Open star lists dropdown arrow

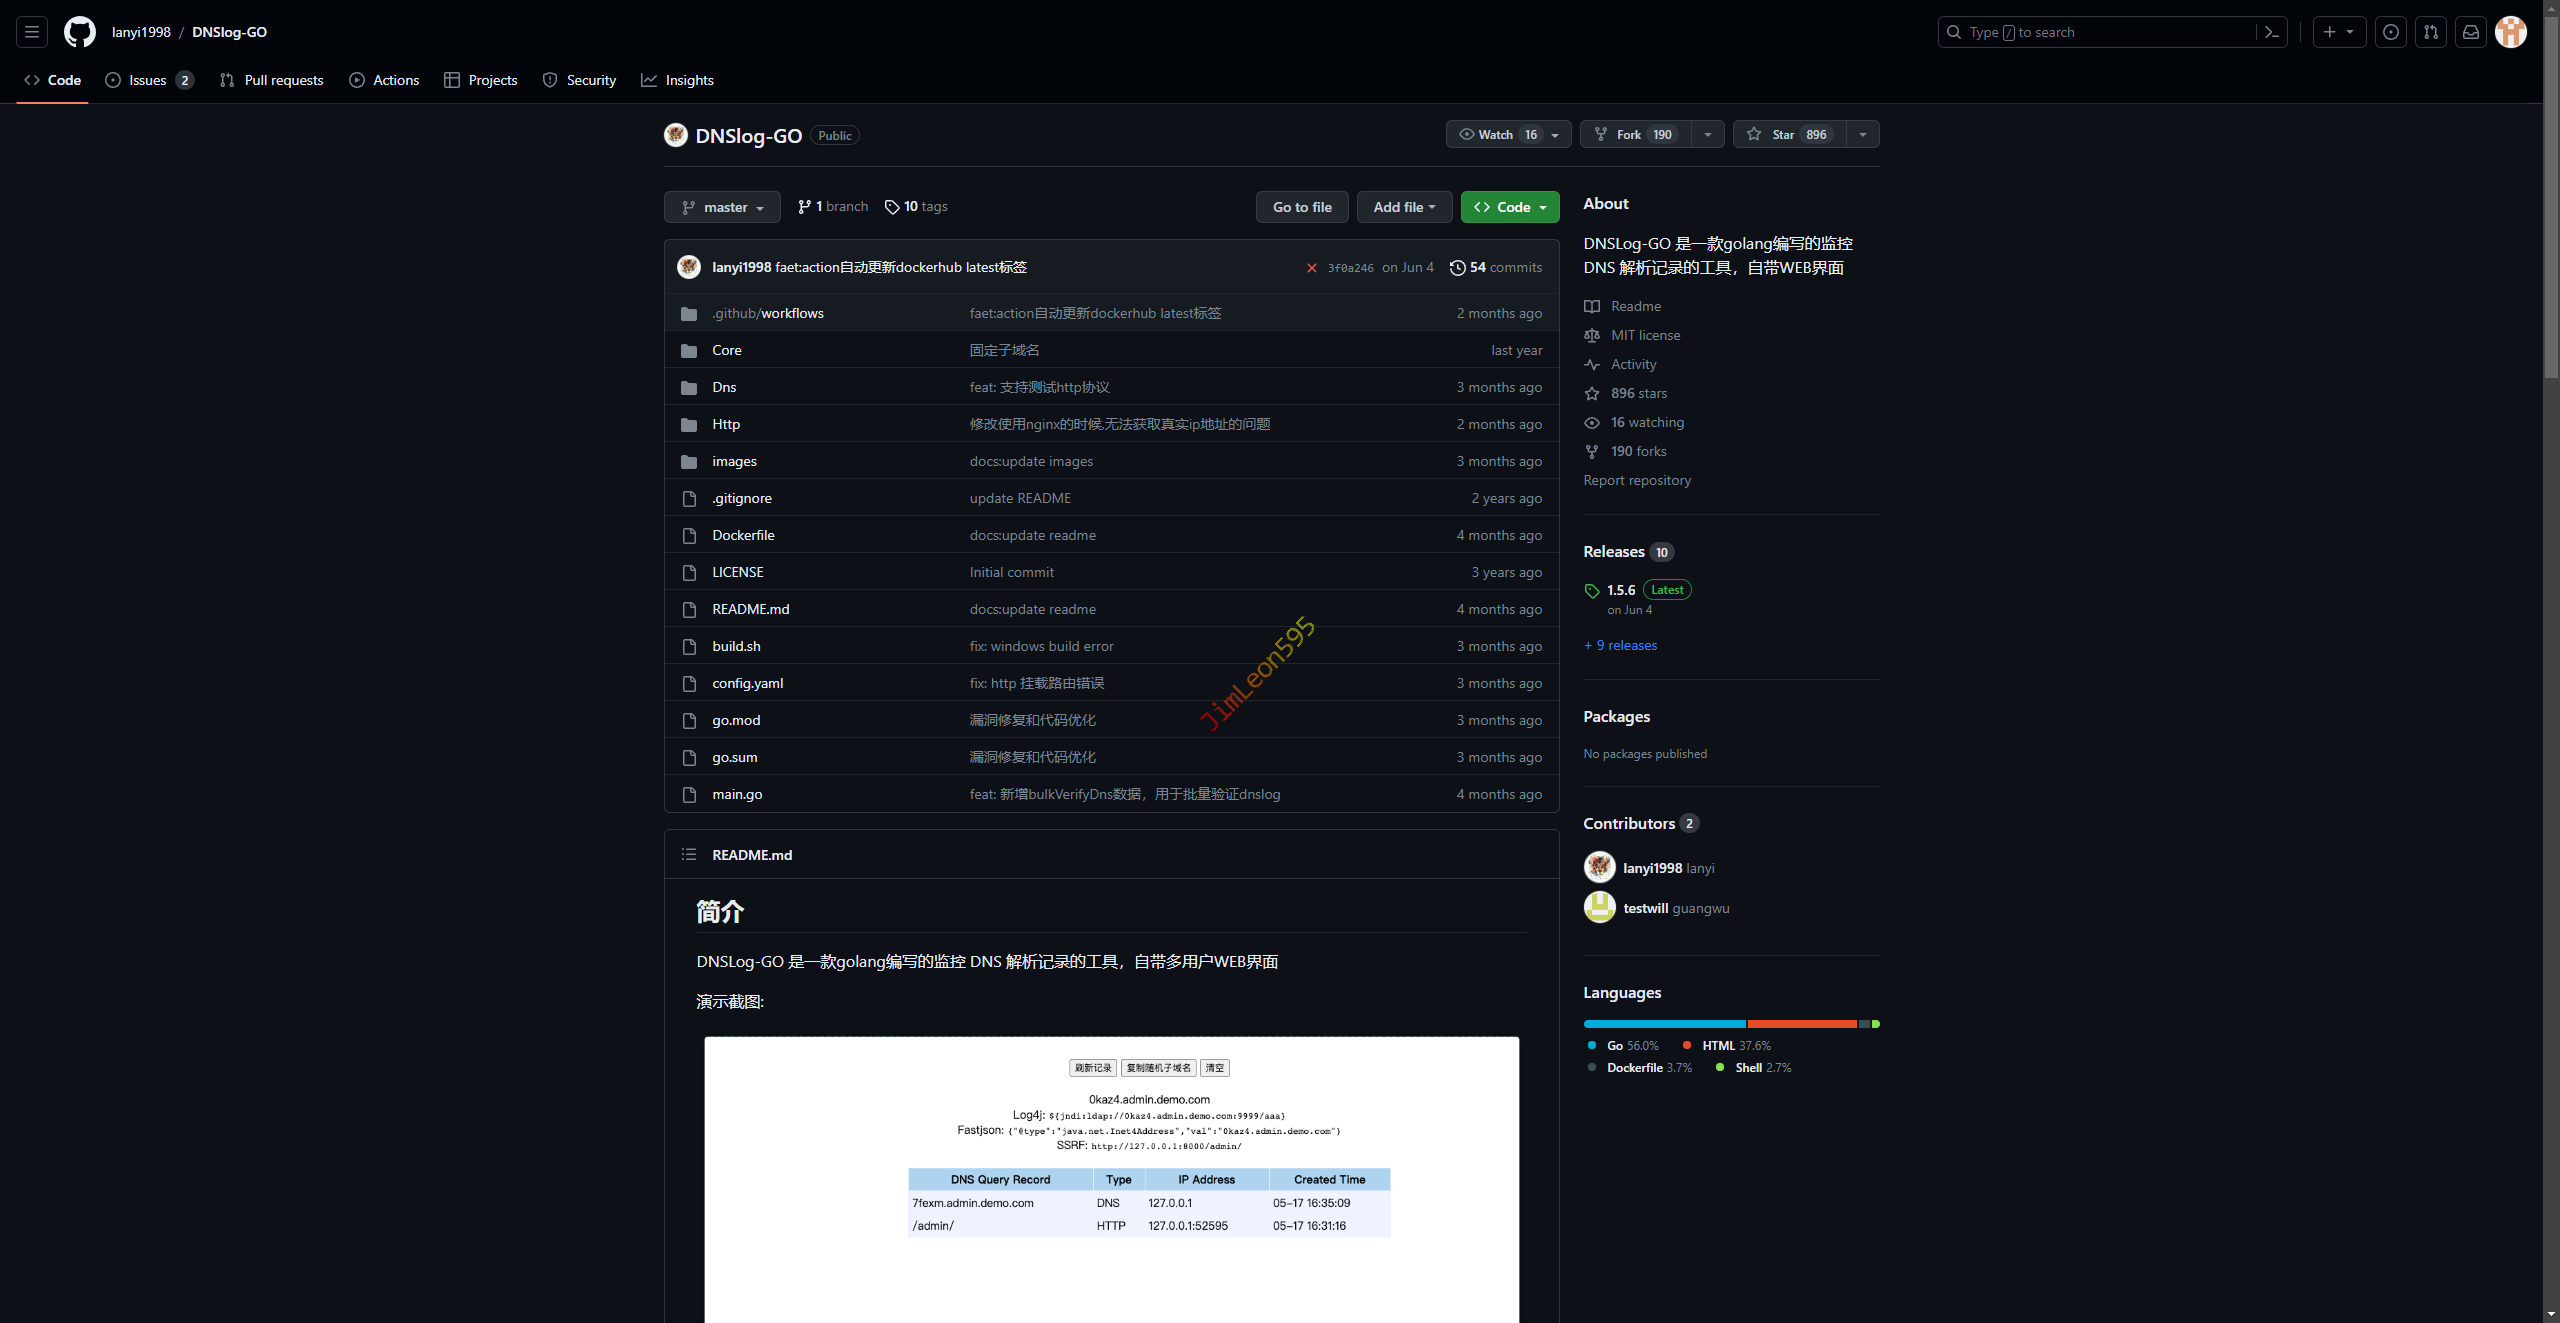1863,134
